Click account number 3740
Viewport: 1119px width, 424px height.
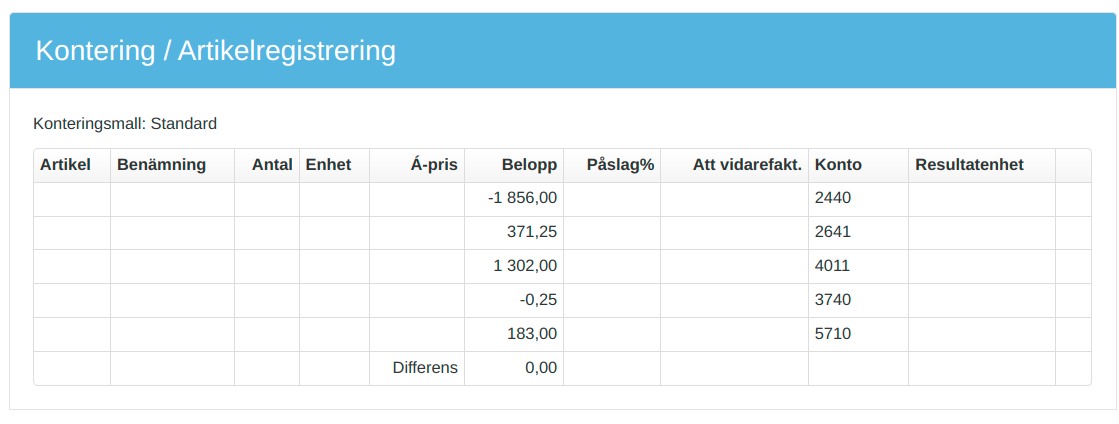833,300
